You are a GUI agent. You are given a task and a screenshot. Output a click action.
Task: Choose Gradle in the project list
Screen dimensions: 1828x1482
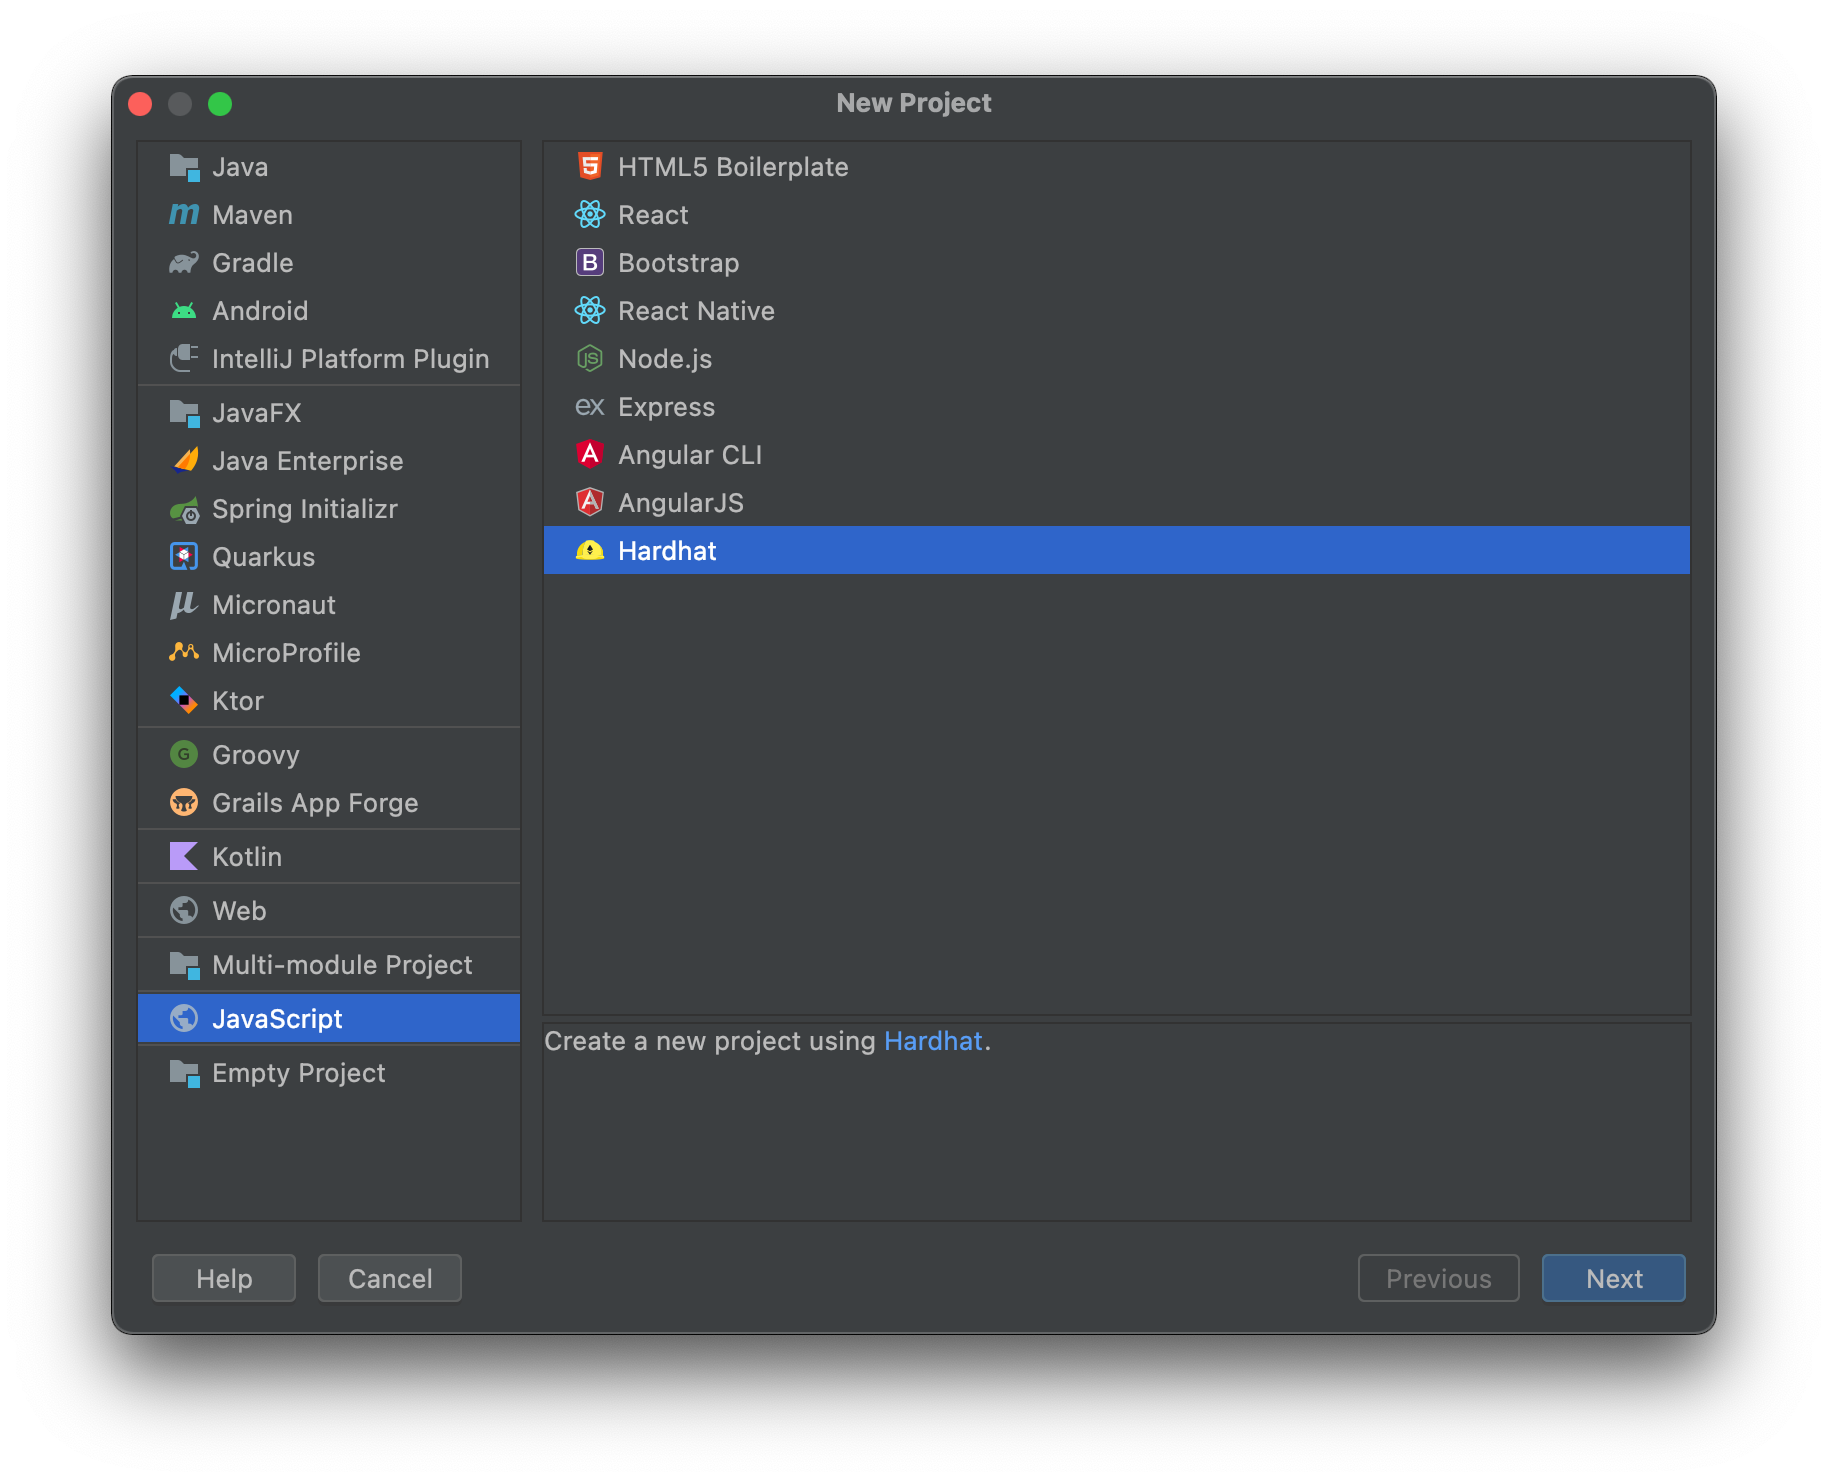coord(329,263)
